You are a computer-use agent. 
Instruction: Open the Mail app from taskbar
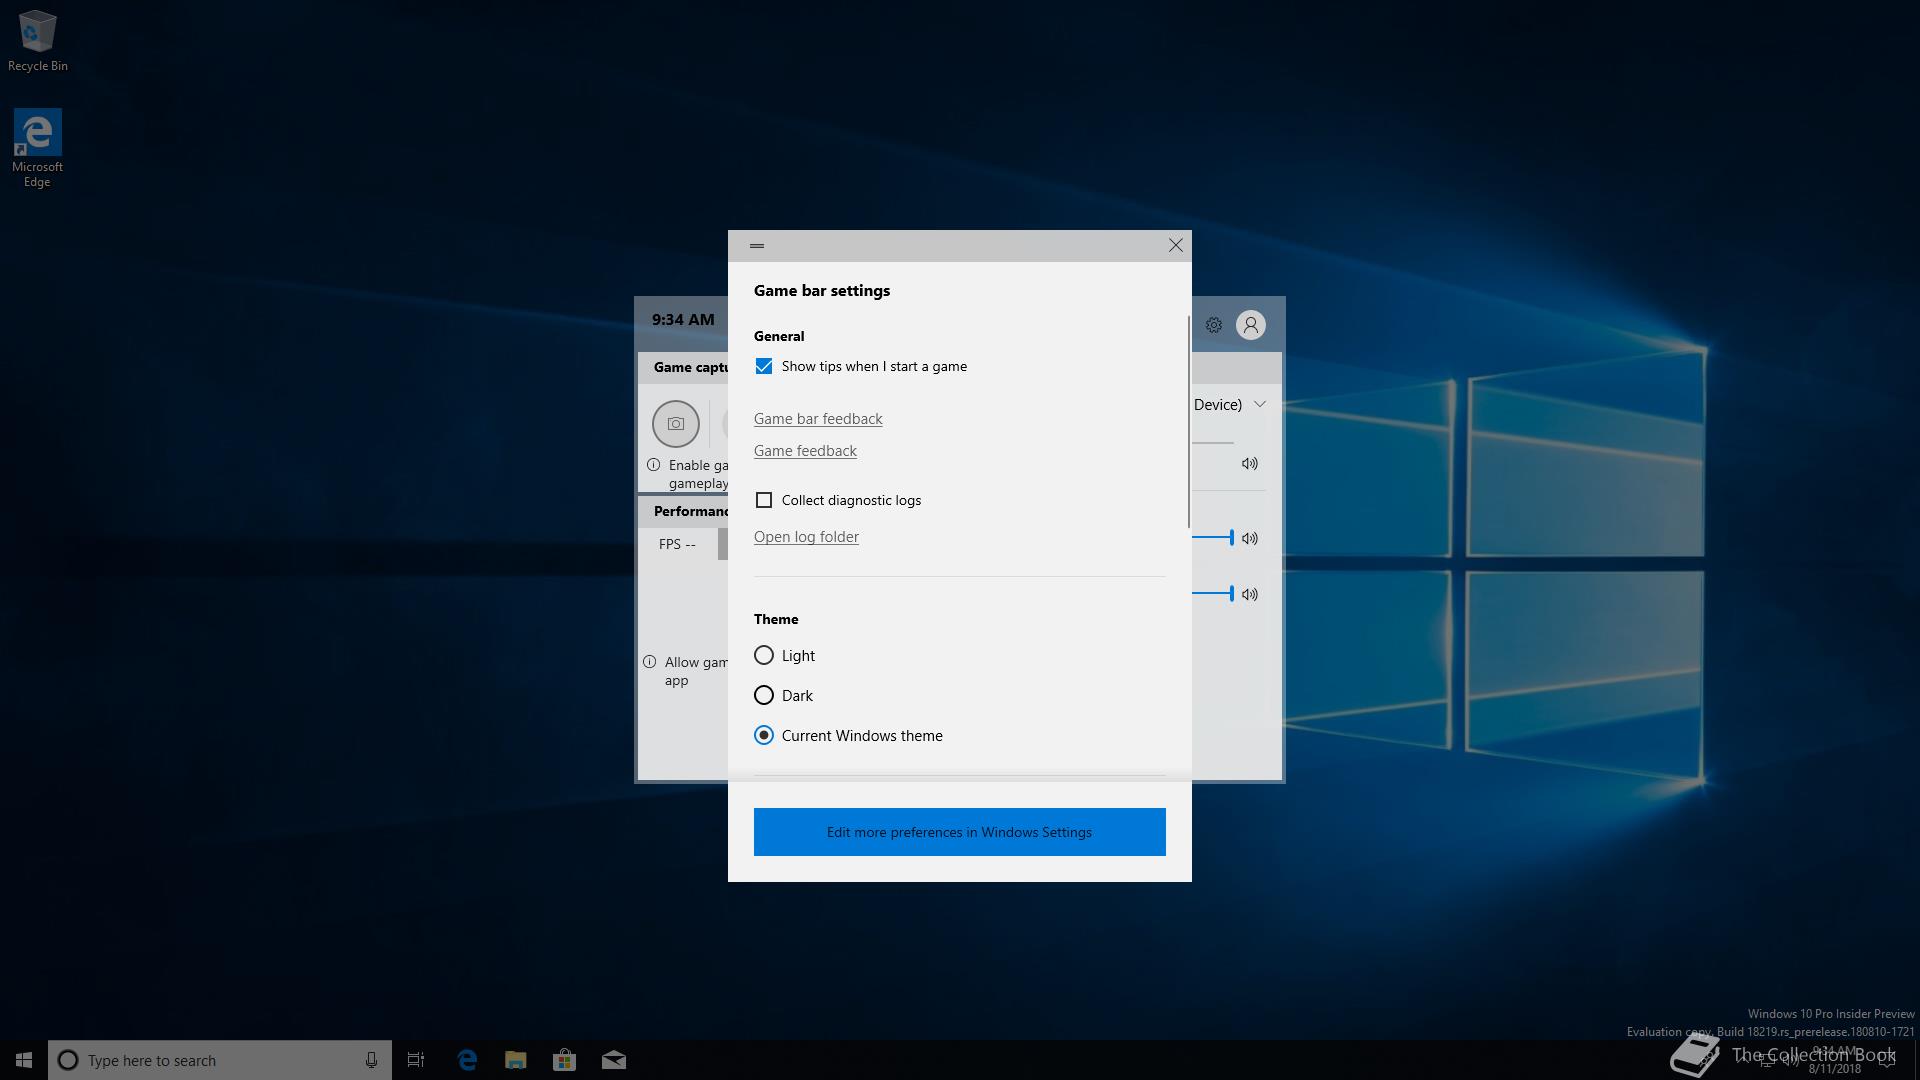tap(613, 1060)
